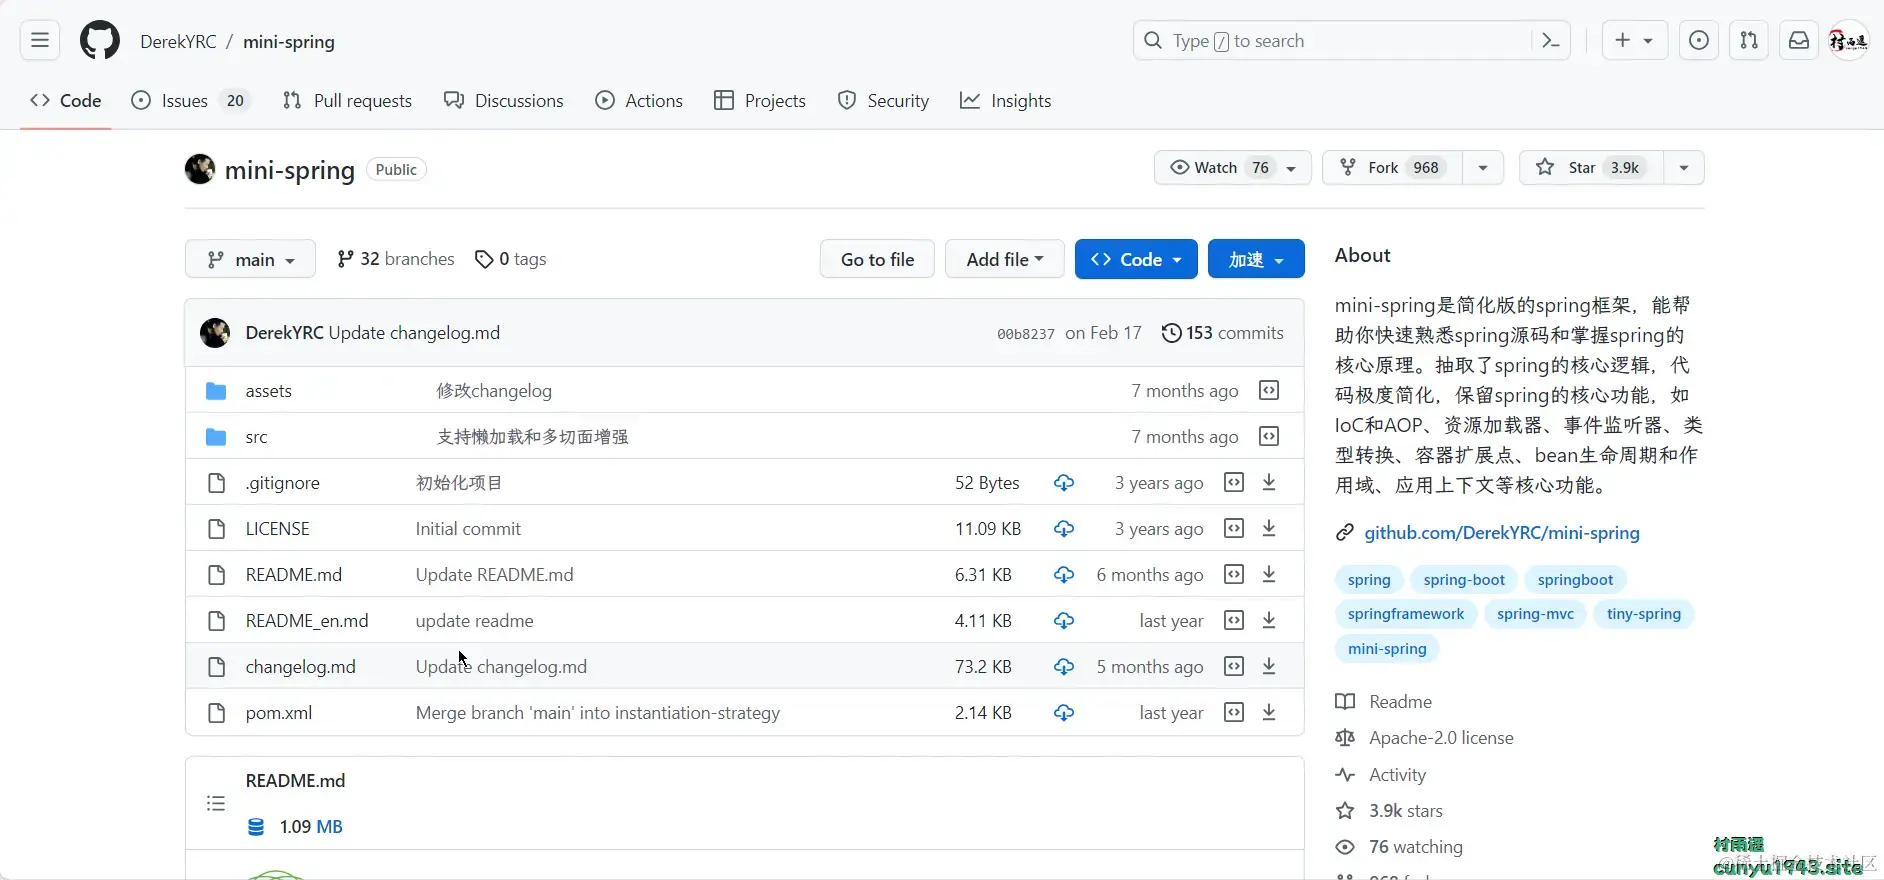Open the command palette icon in search bar
The image size is (1884, 880).
click(1551, 41)
